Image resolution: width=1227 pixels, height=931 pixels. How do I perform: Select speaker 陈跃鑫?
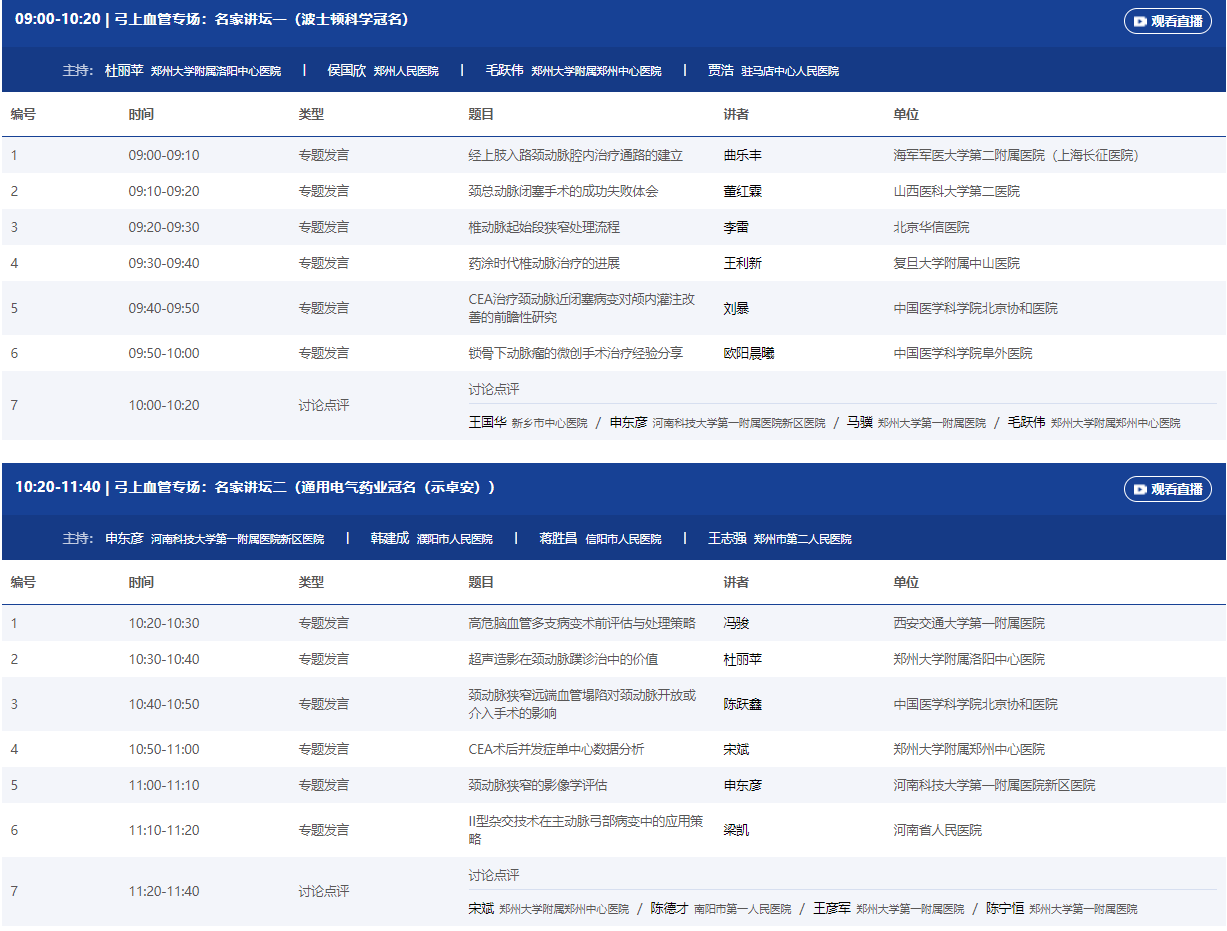[x=743, y=705]
